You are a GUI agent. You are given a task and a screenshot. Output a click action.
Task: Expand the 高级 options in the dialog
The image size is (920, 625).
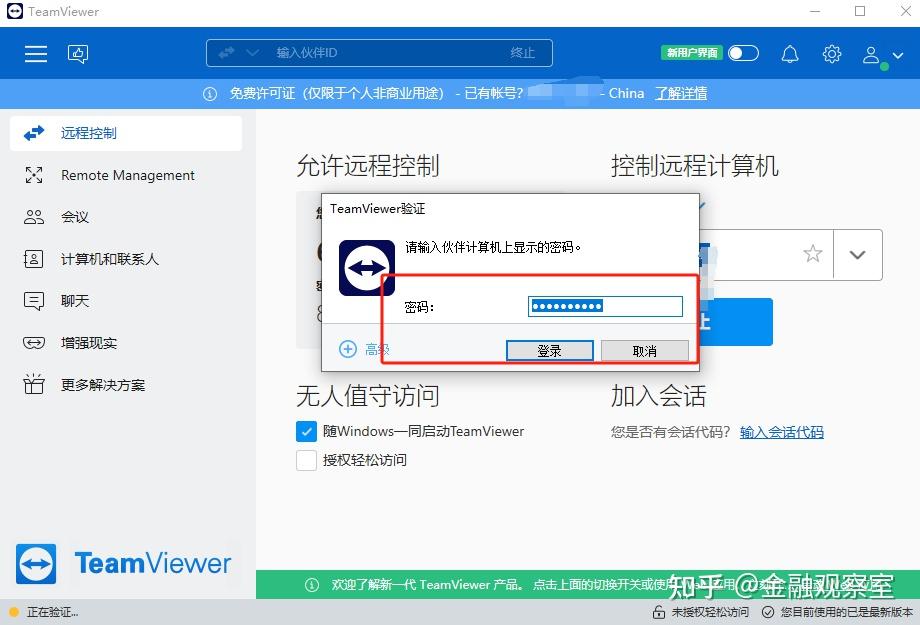pyautogui.click(x=367, y=349)
